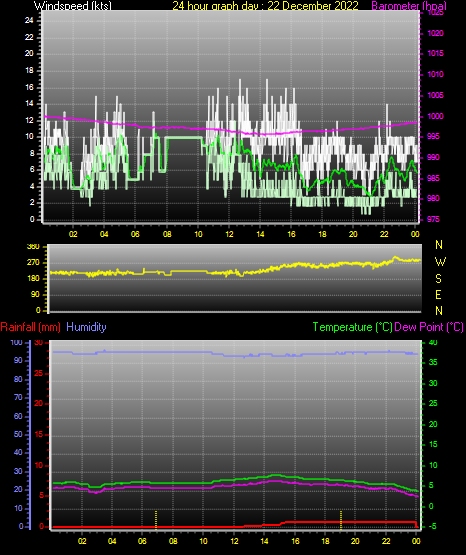
Task: Click the 1000 hpa barometer scale value
Action: [435, 116]
